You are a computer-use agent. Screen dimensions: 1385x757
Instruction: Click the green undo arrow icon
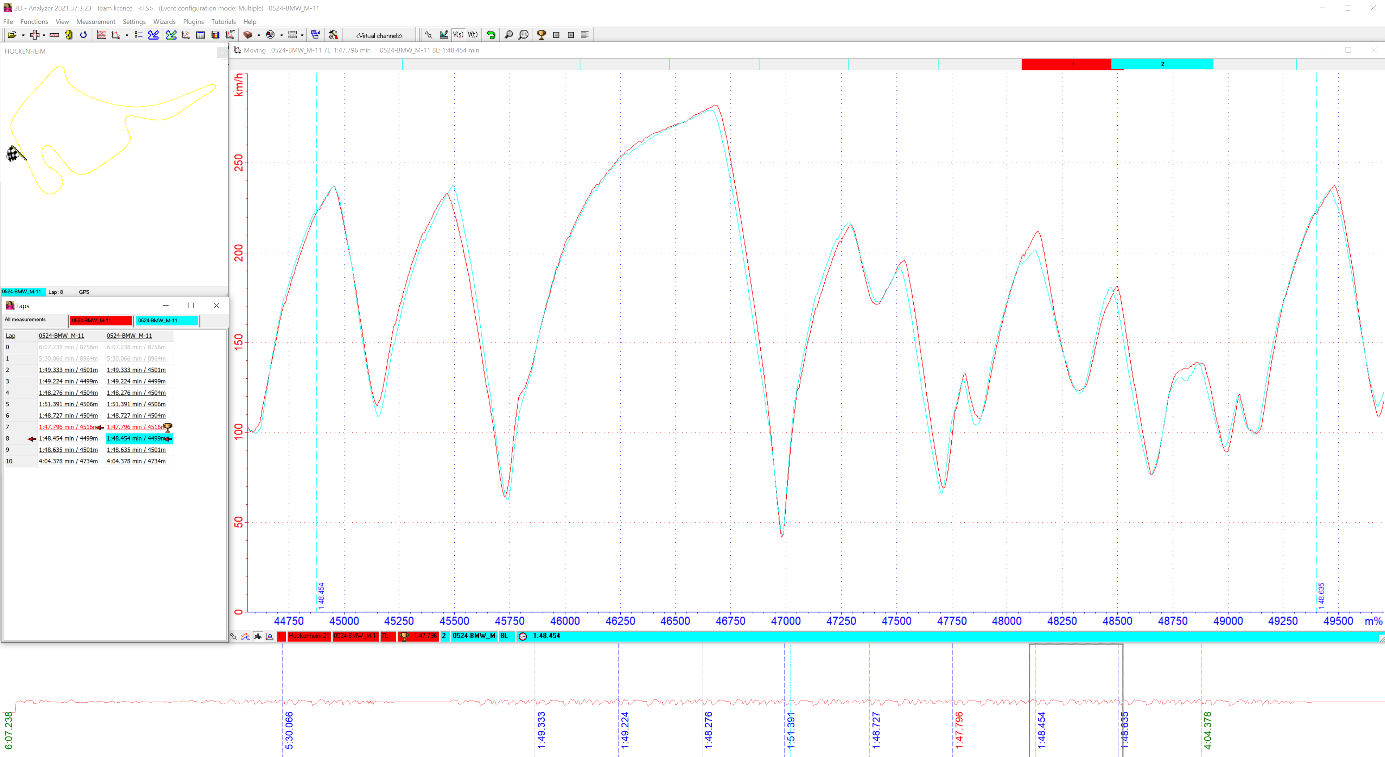click(491, 34)
